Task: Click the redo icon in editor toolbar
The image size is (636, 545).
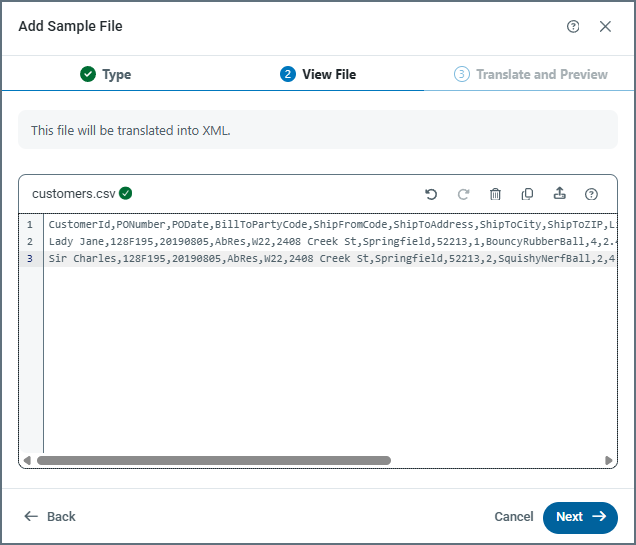Action: click(x=463, y=194)
